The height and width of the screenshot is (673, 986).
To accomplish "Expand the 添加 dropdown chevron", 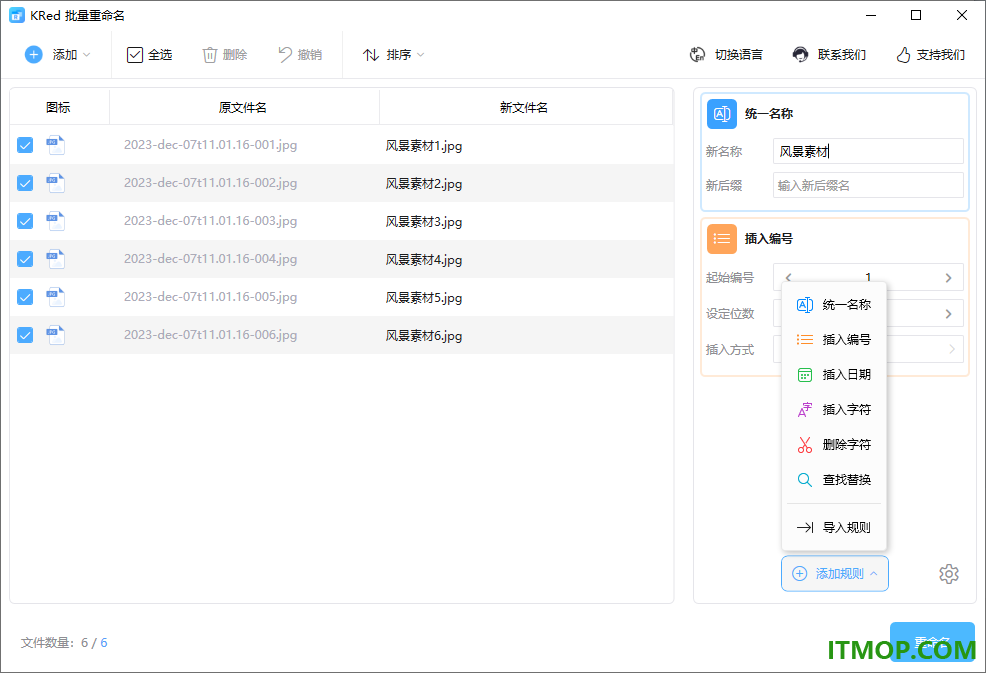I will [87, 55].
